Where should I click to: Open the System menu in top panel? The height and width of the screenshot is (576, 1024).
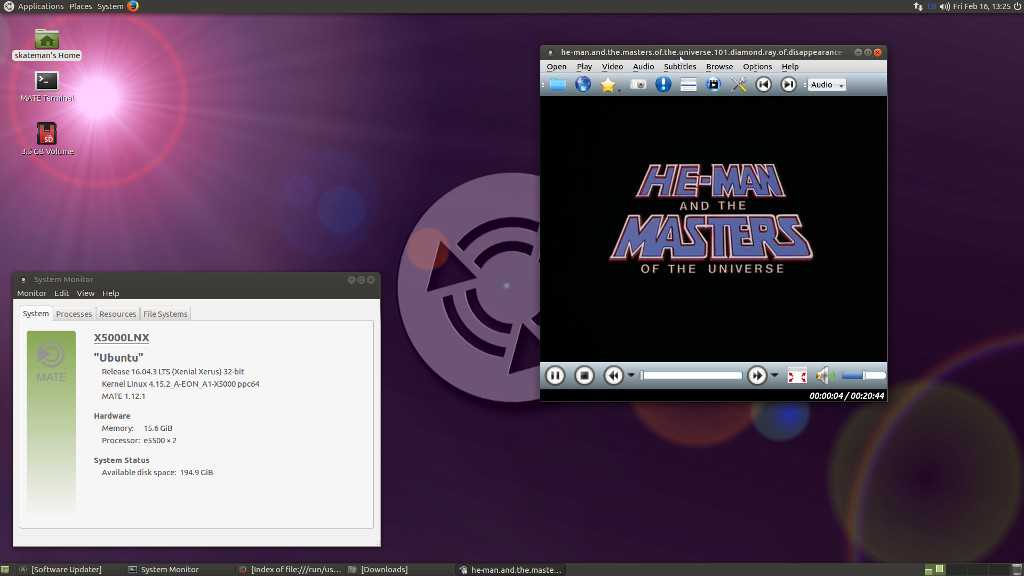tap(110, 7)
